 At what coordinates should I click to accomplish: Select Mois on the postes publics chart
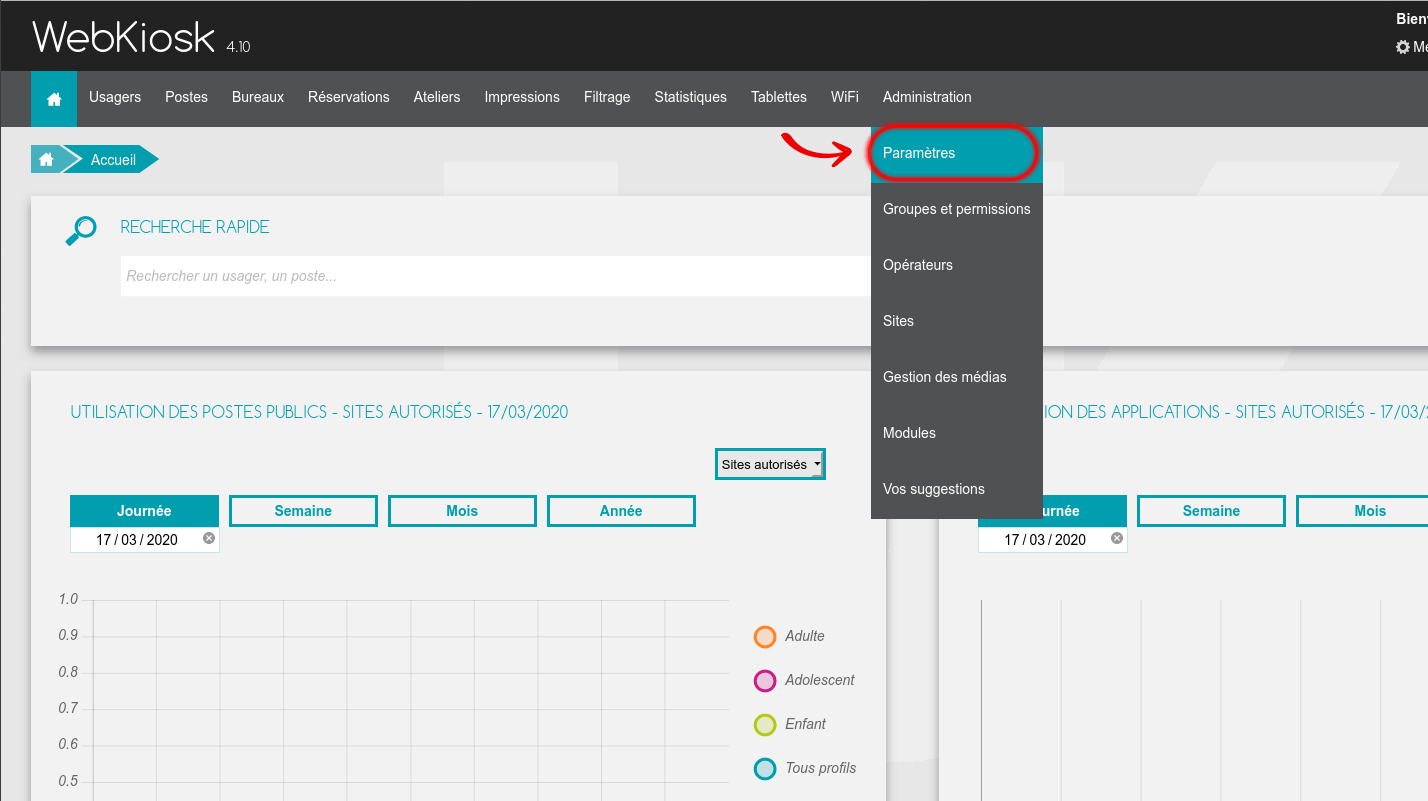coord(462,511)
